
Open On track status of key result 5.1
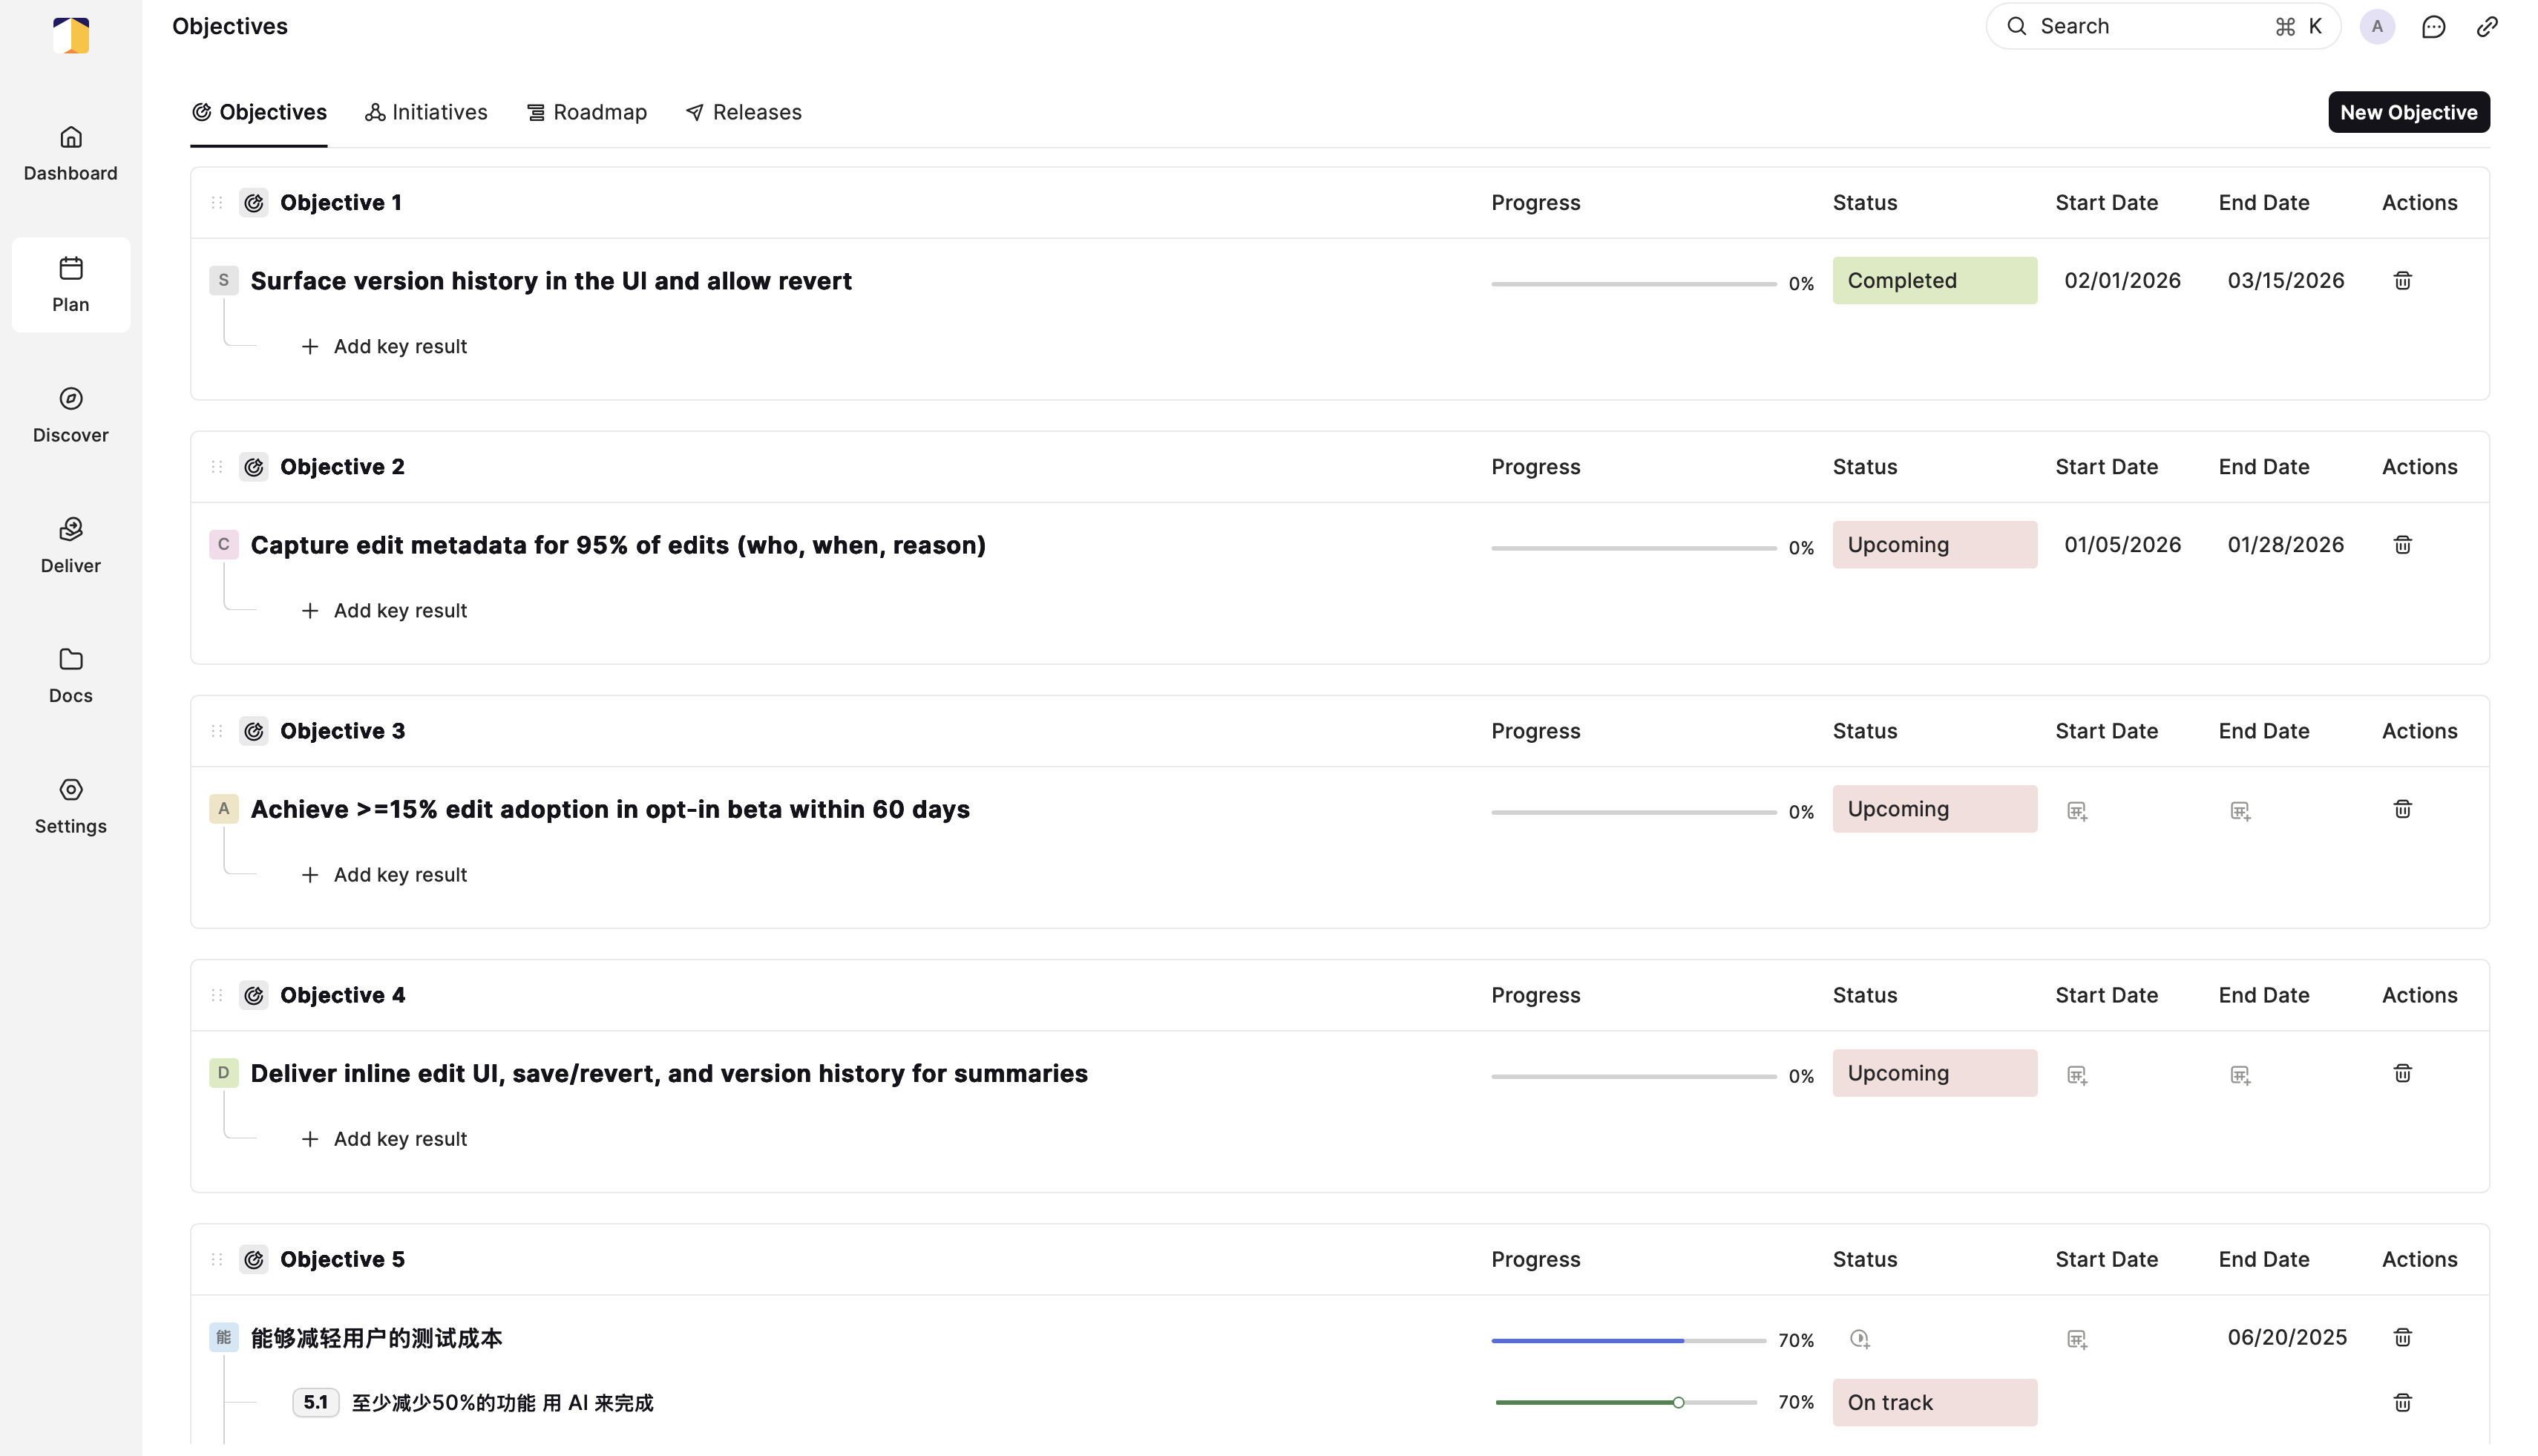coord(1934,1402)
